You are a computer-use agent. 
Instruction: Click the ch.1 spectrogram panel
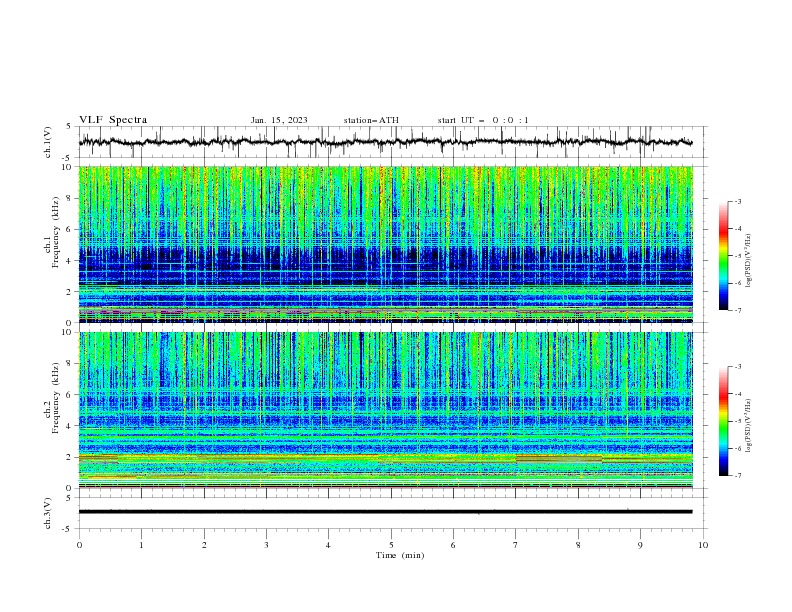point(385,244)
